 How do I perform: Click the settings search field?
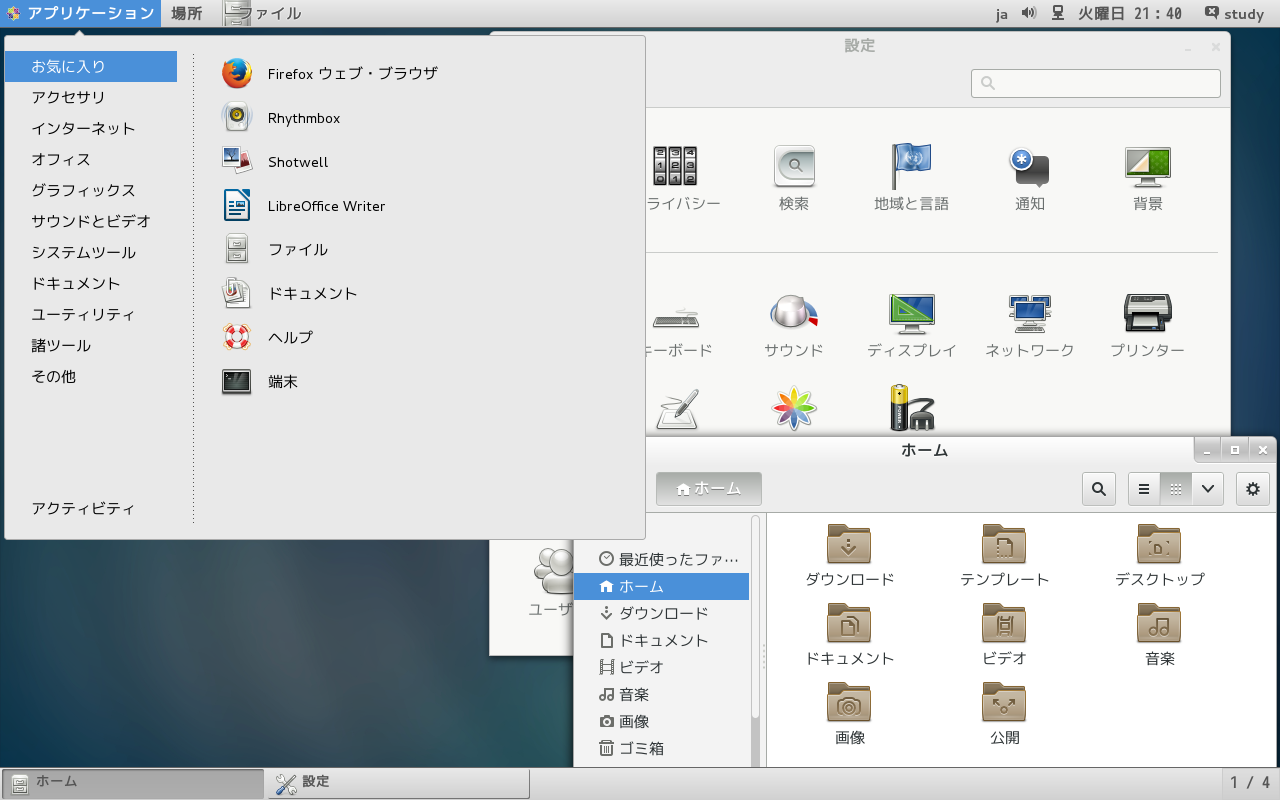(x=1096, y=83)
